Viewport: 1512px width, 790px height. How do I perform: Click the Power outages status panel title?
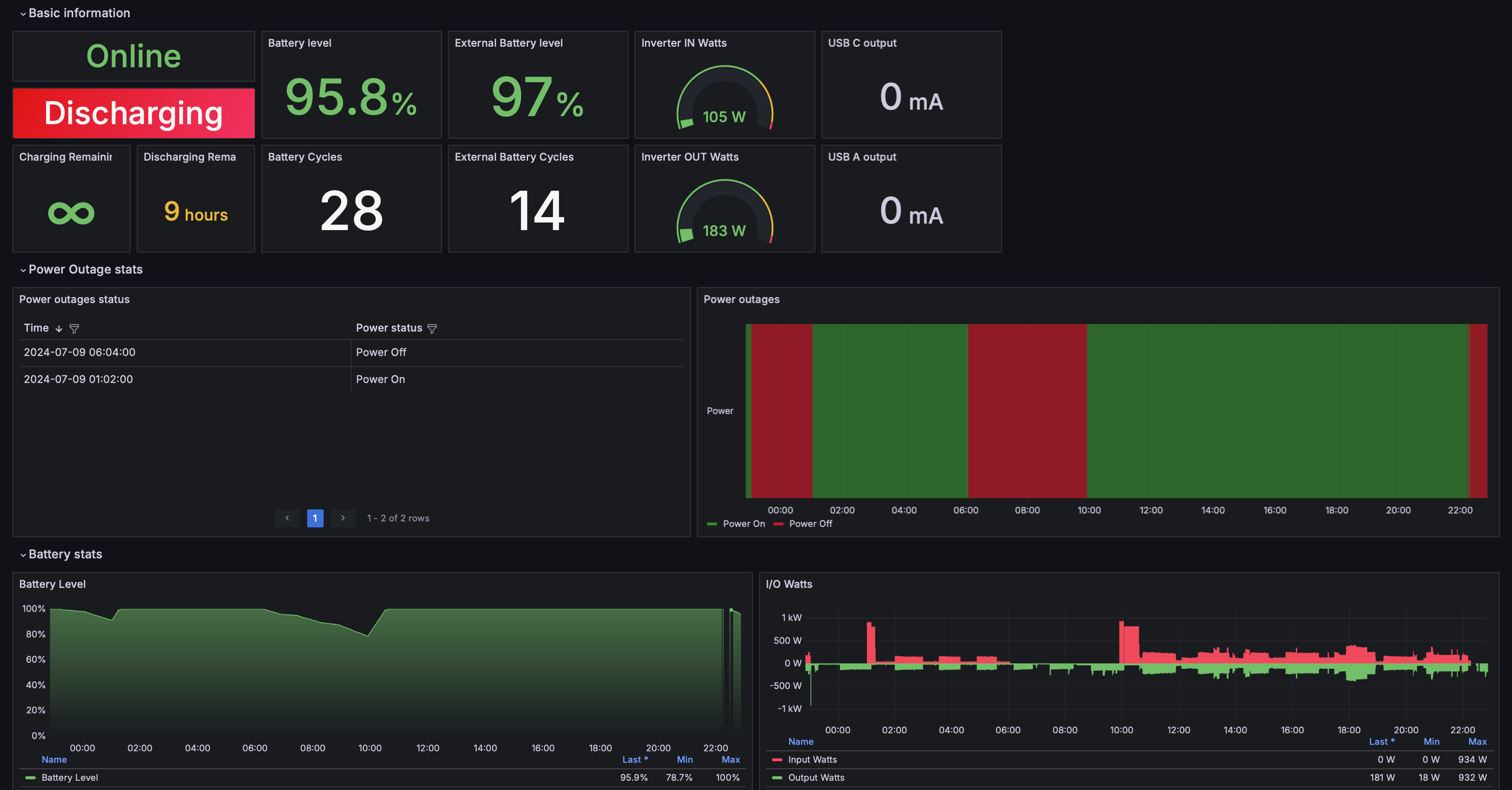pos(74,299)
